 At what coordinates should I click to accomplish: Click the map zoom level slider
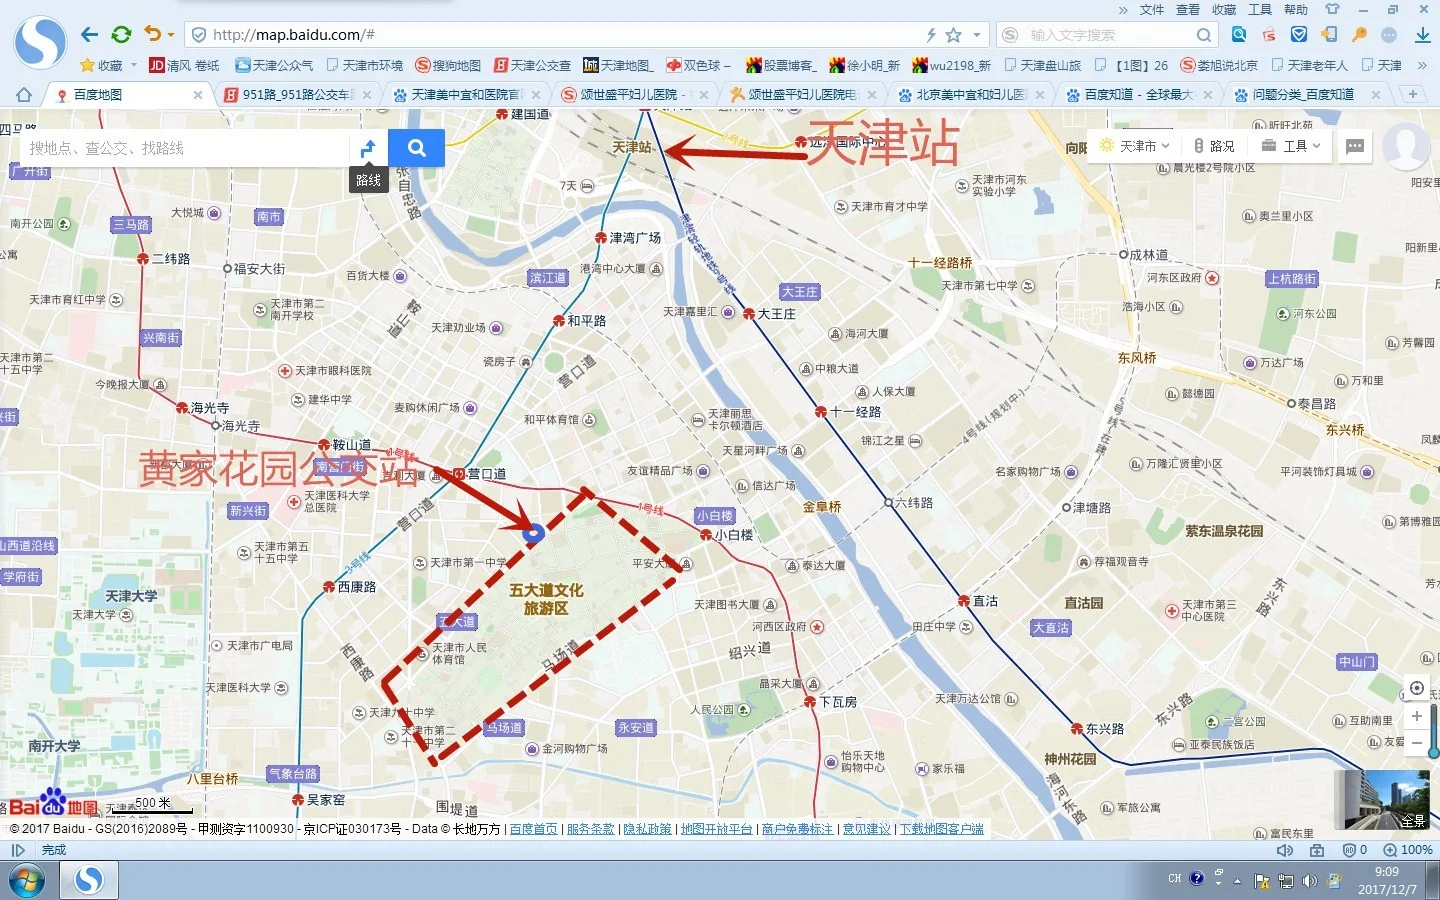pos(1434,730)
